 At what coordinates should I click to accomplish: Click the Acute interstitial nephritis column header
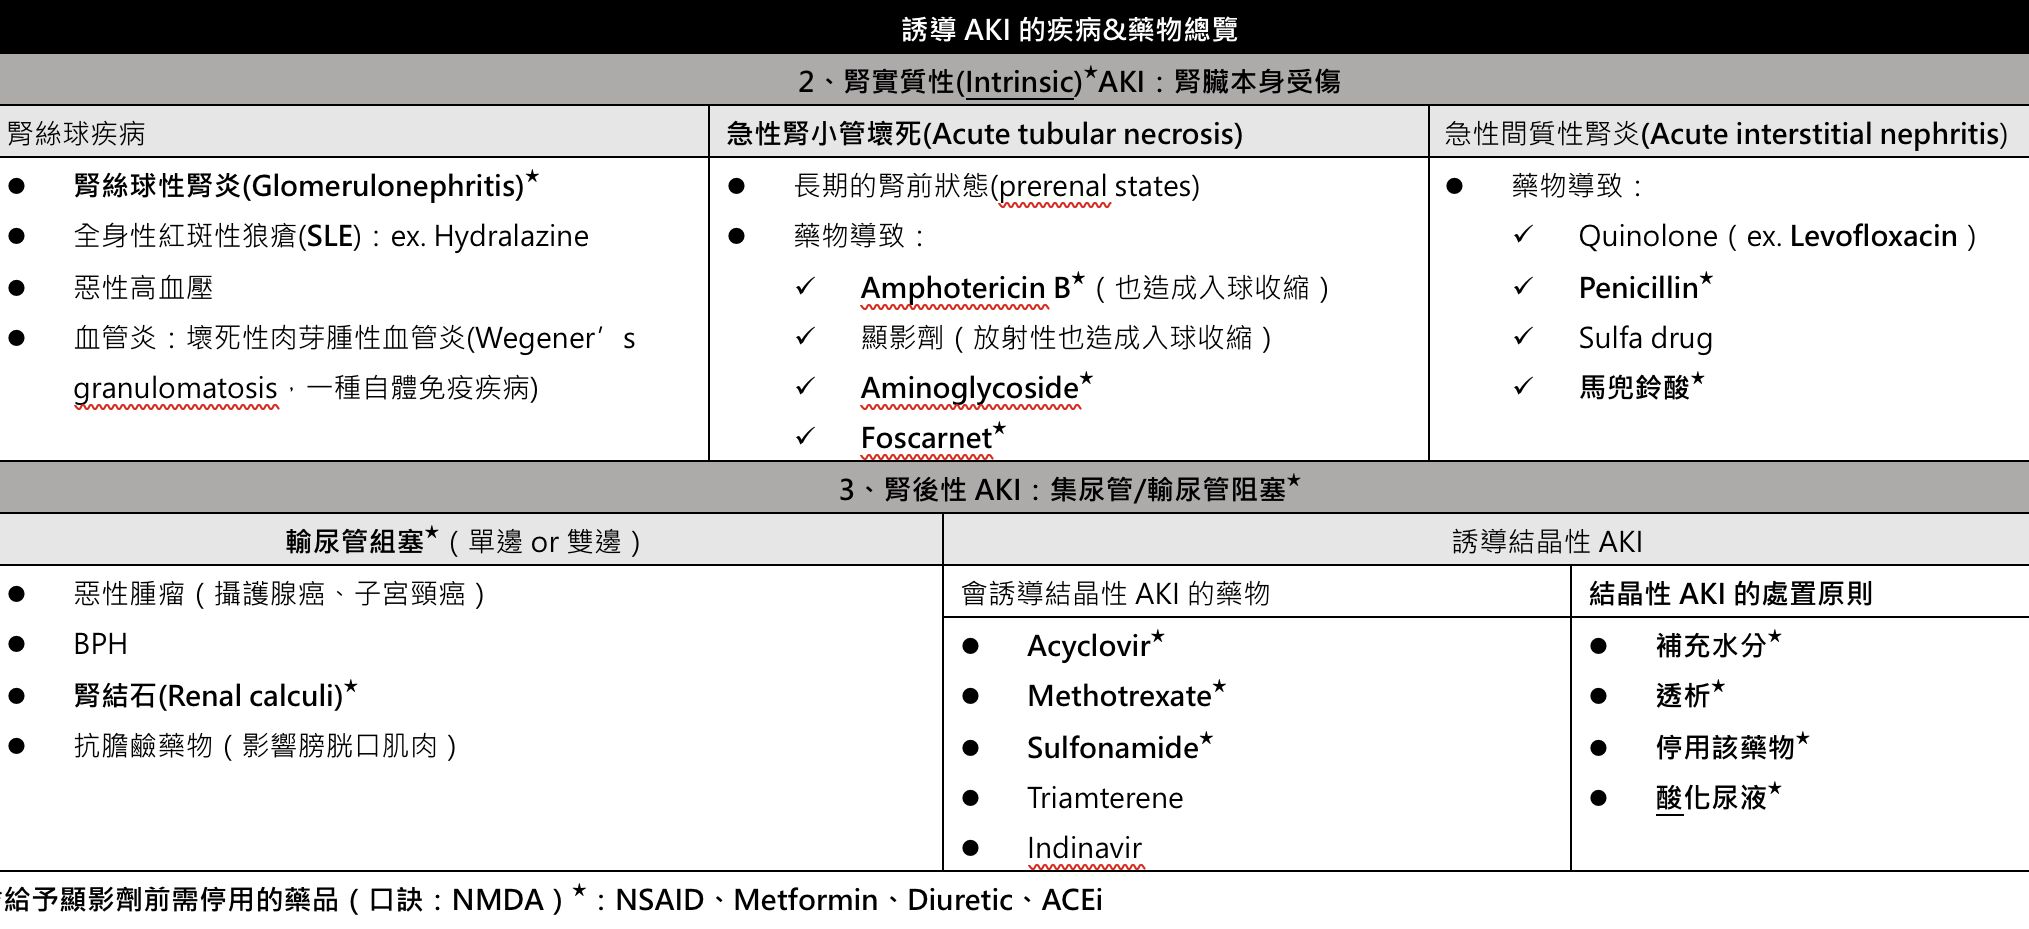pyautogui.click(x=1725, y=133)
